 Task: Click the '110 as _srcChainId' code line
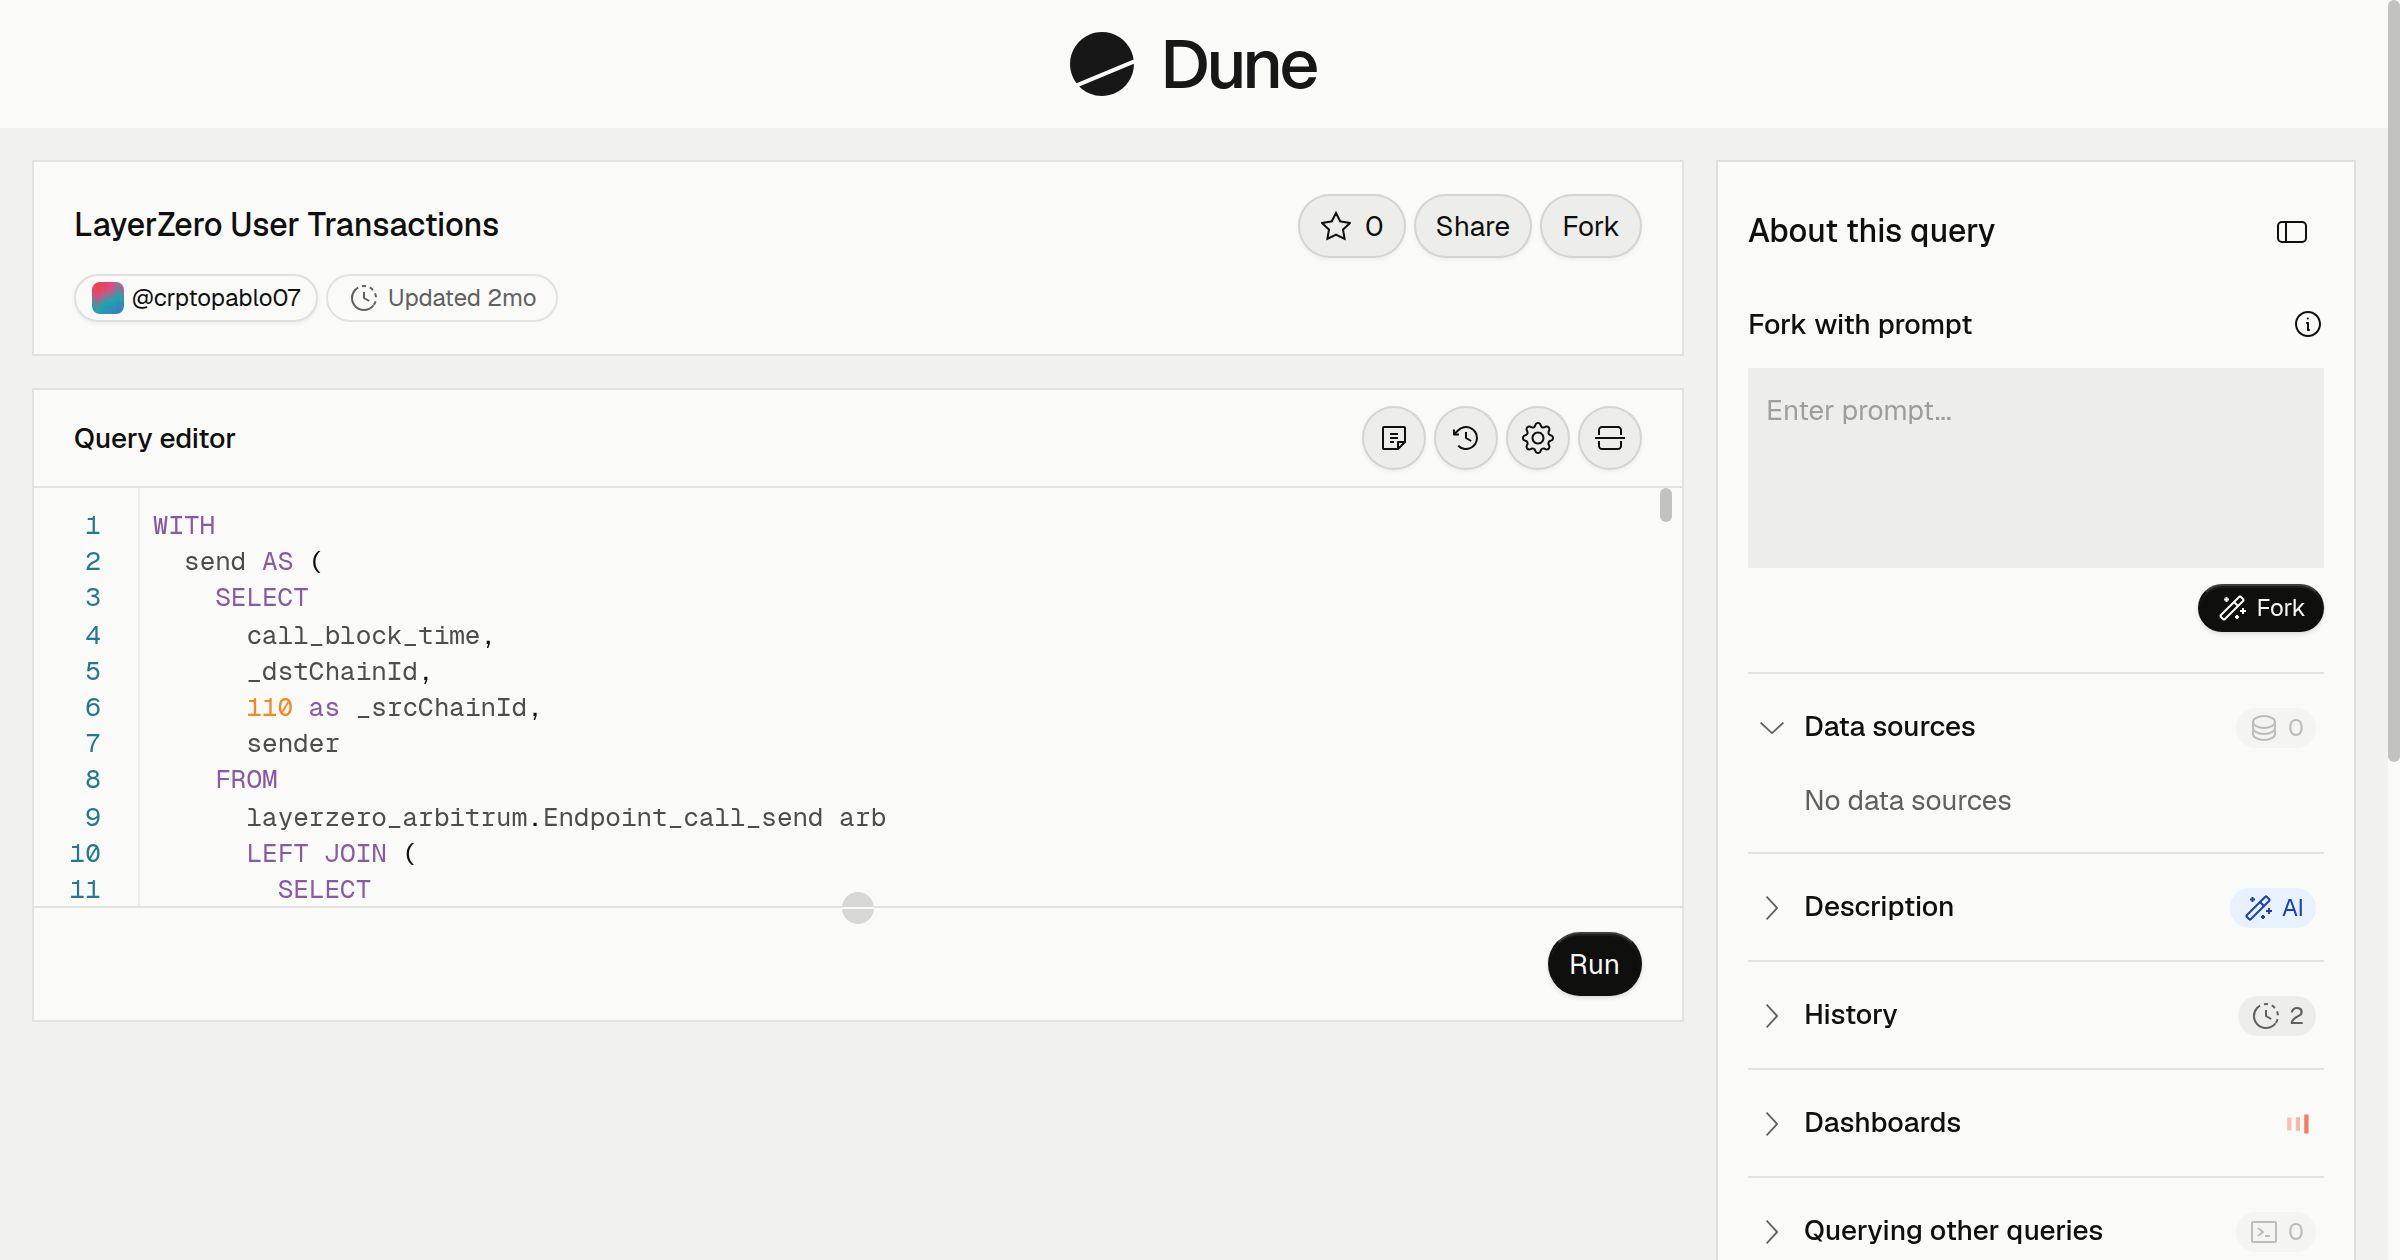[x=394, y=708]
